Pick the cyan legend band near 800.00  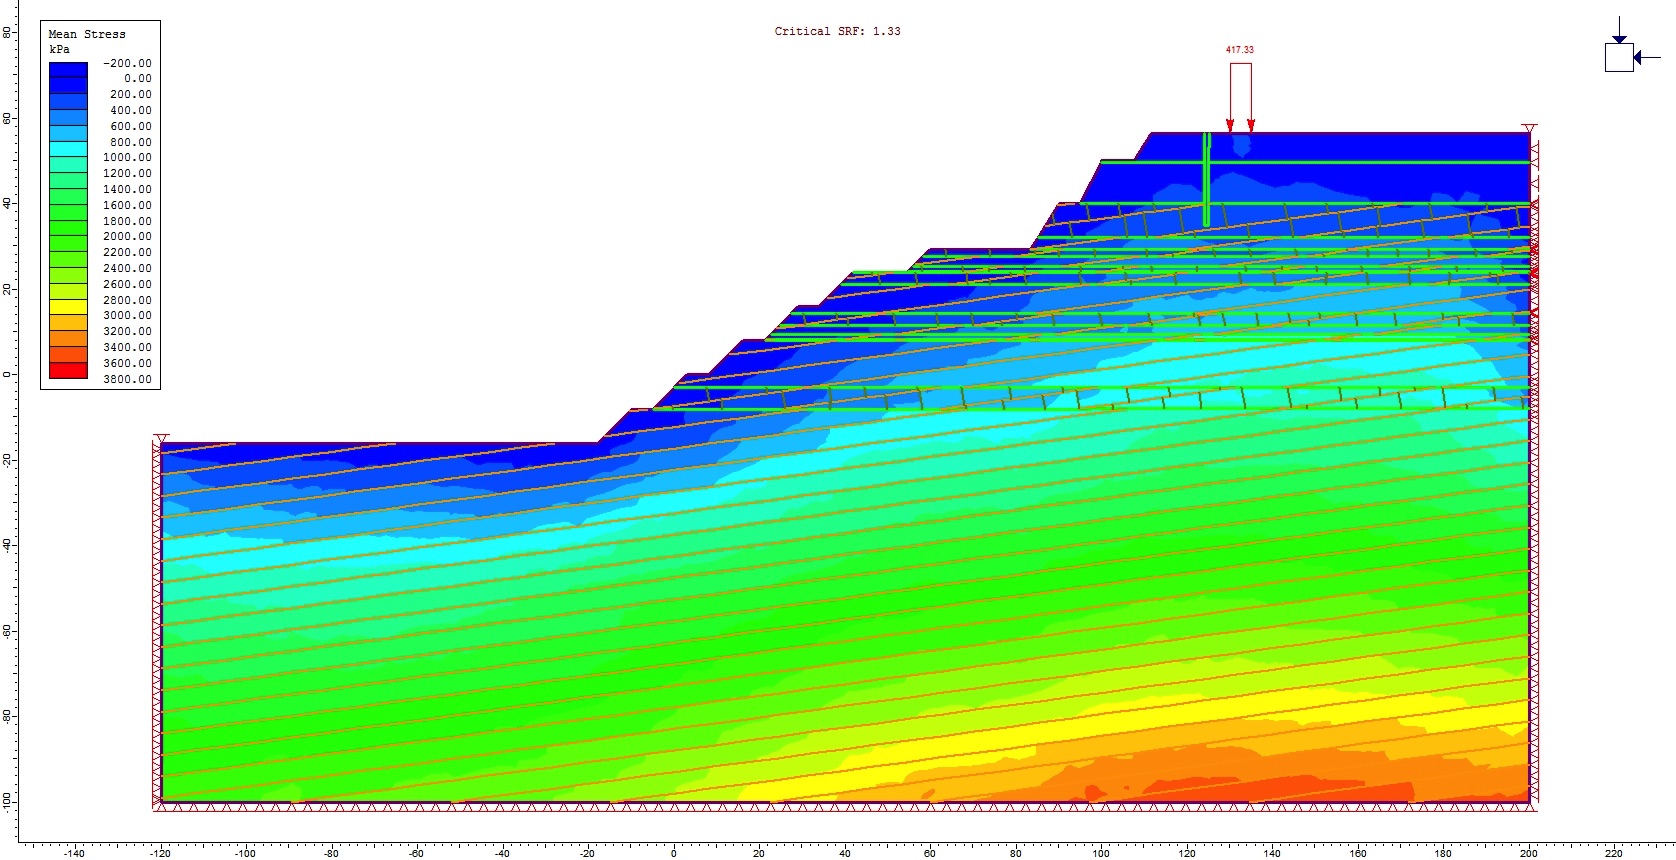click(x=69, y=149)
